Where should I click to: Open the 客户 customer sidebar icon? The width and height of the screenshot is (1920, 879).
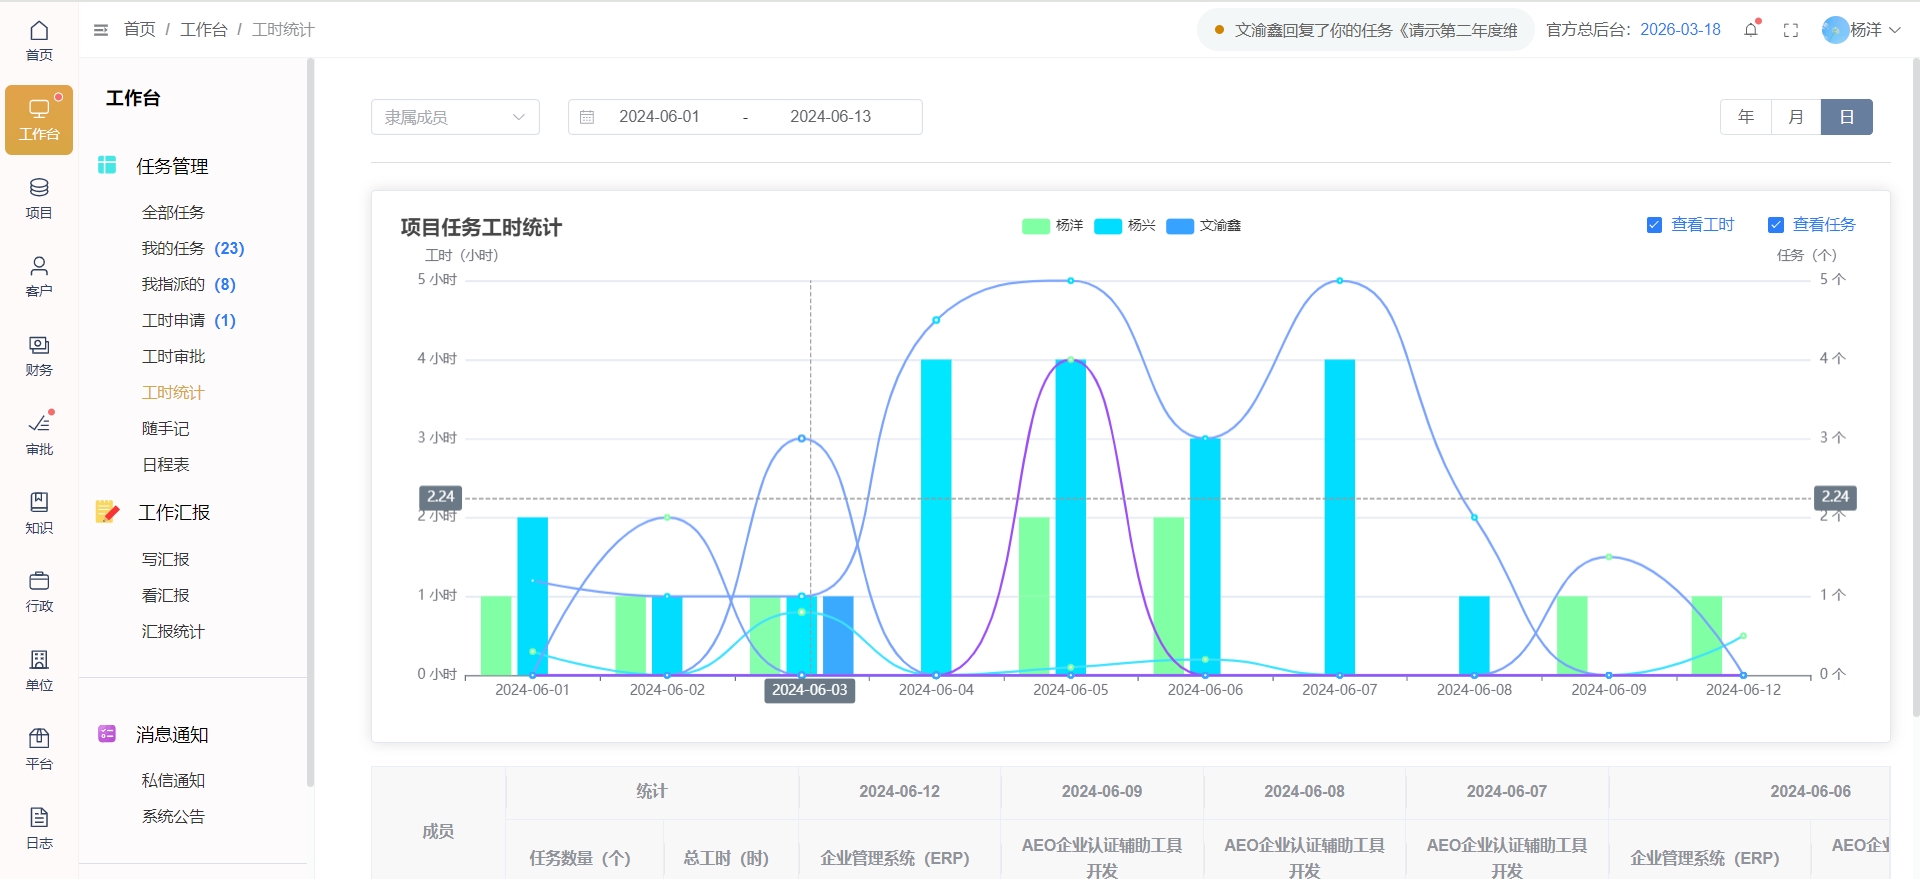click(x=39, y=277)
